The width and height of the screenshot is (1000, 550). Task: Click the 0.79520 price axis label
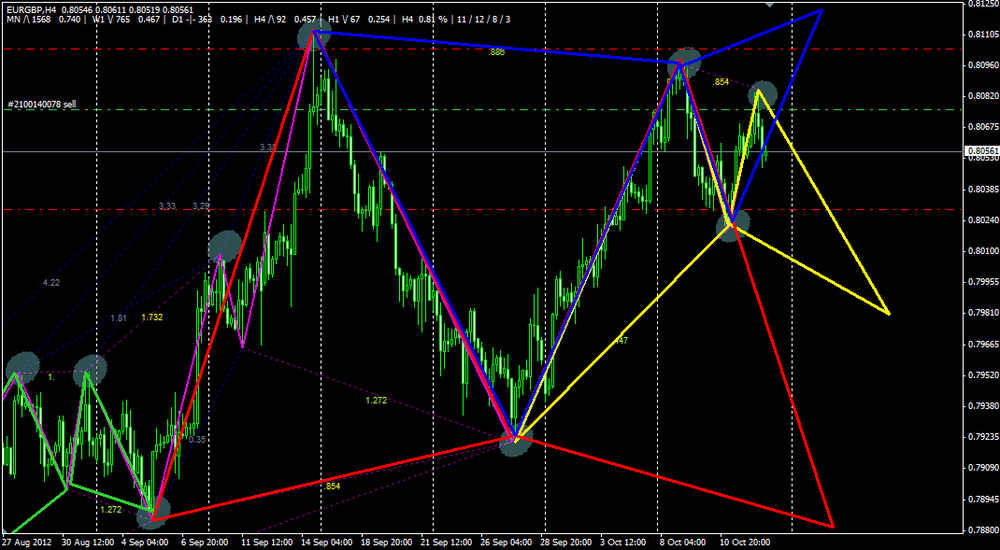[x=982, y=375]
